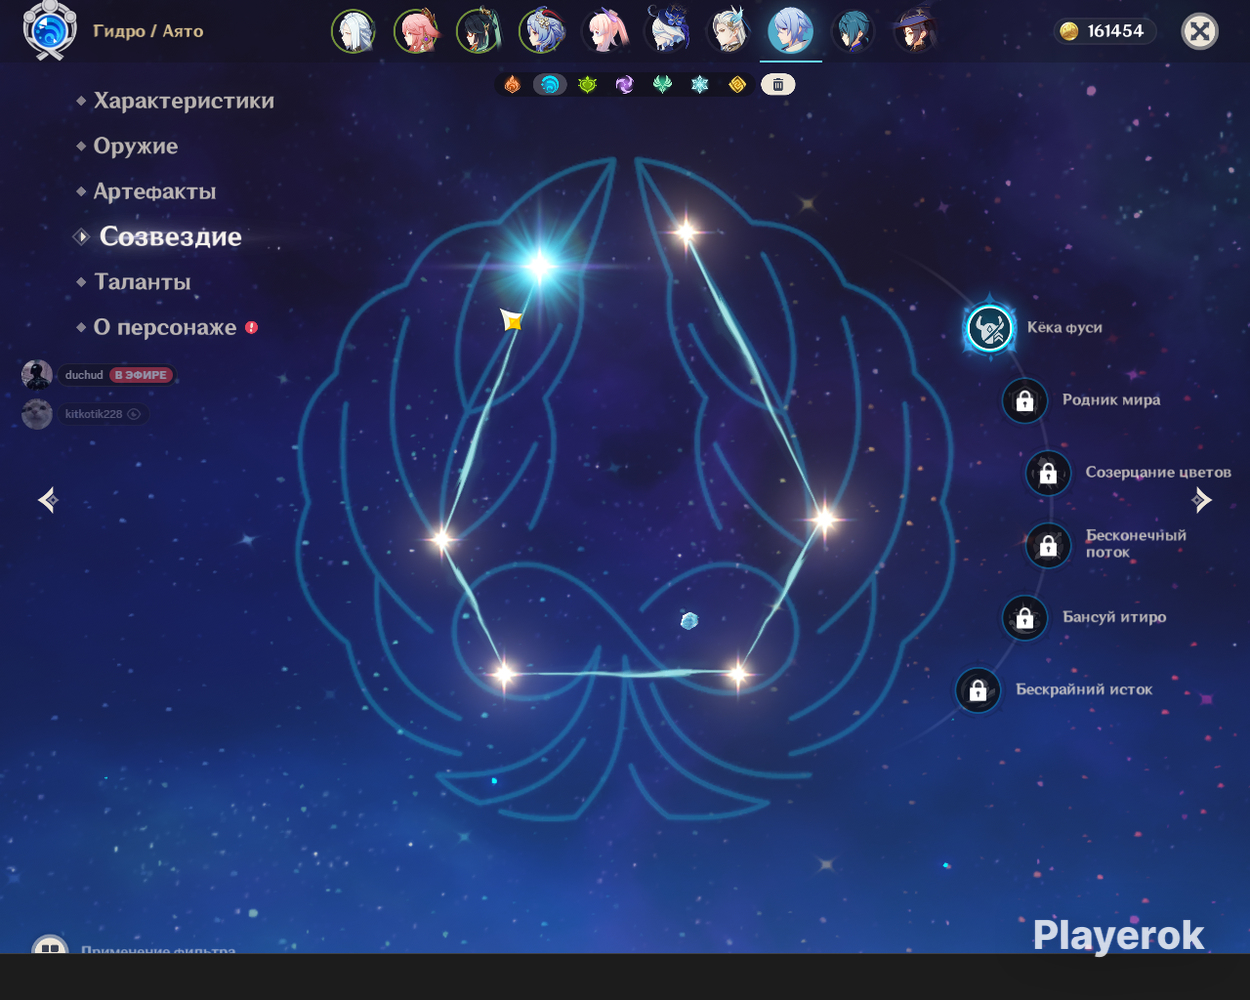1250x1000 pixels.
Task: Select the first white-haired character portrait
Action: coord(354,31)
